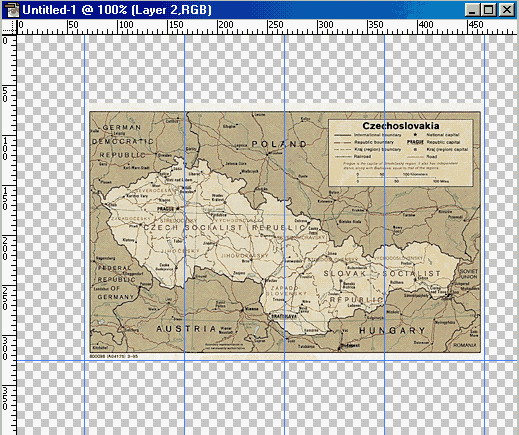The width and height of the screenshot is (519, 435).
Task: Maximize the Untitled-1 document window
Action: click(x=489, y=10)
